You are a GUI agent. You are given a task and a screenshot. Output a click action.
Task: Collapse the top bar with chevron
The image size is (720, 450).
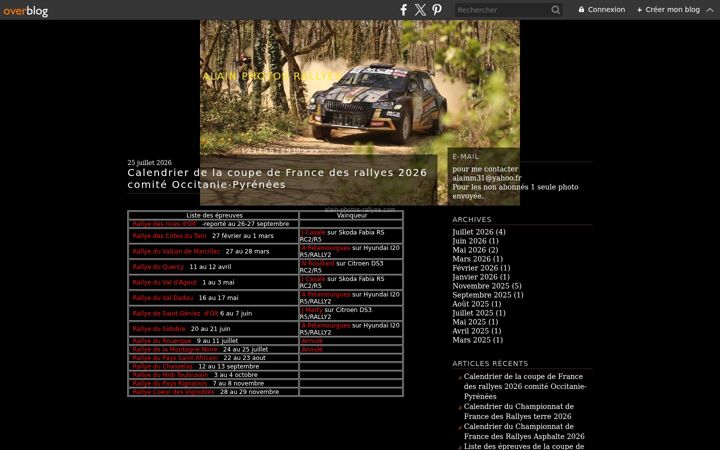point(710,10)
